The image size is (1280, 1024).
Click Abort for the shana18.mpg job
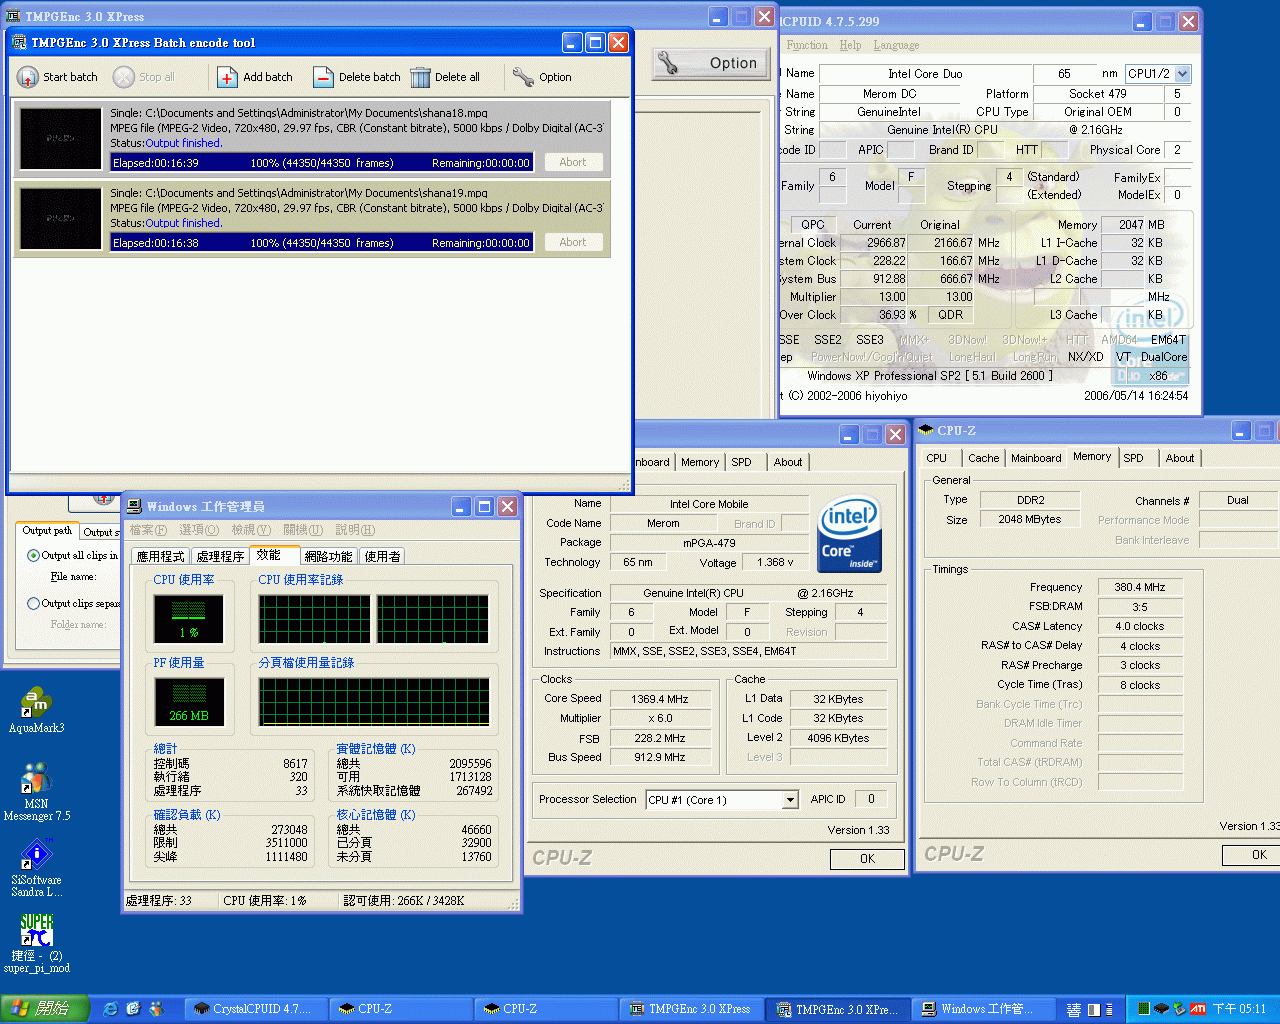(x=573, y=162)
